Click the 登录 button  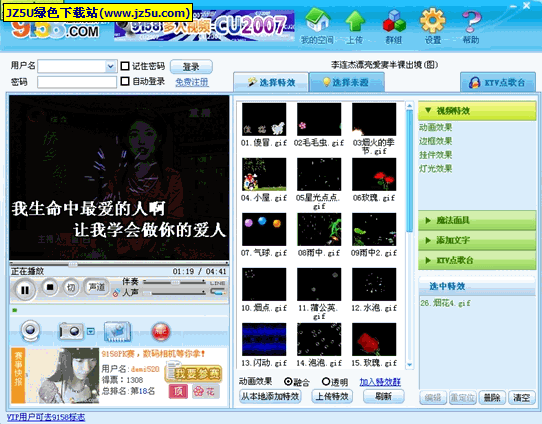191,66
